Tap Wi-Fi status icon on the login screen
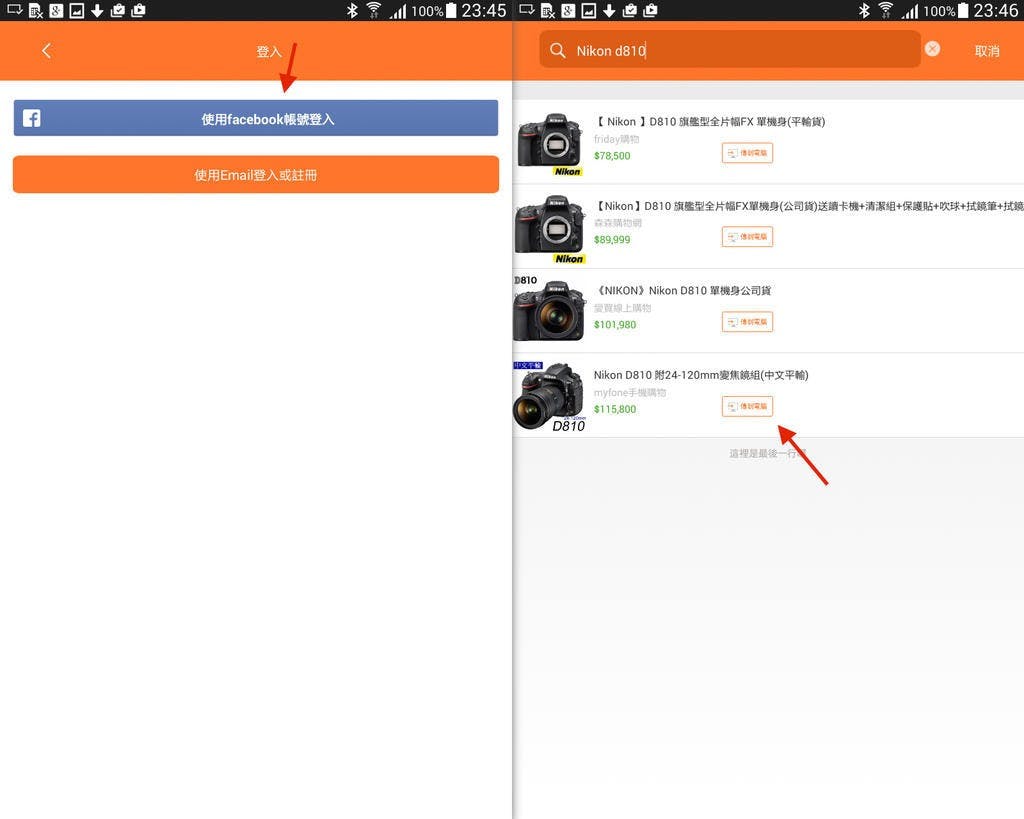Image resolution: width=1024 pixels, height=819 pixels. (x=374, y=10)
